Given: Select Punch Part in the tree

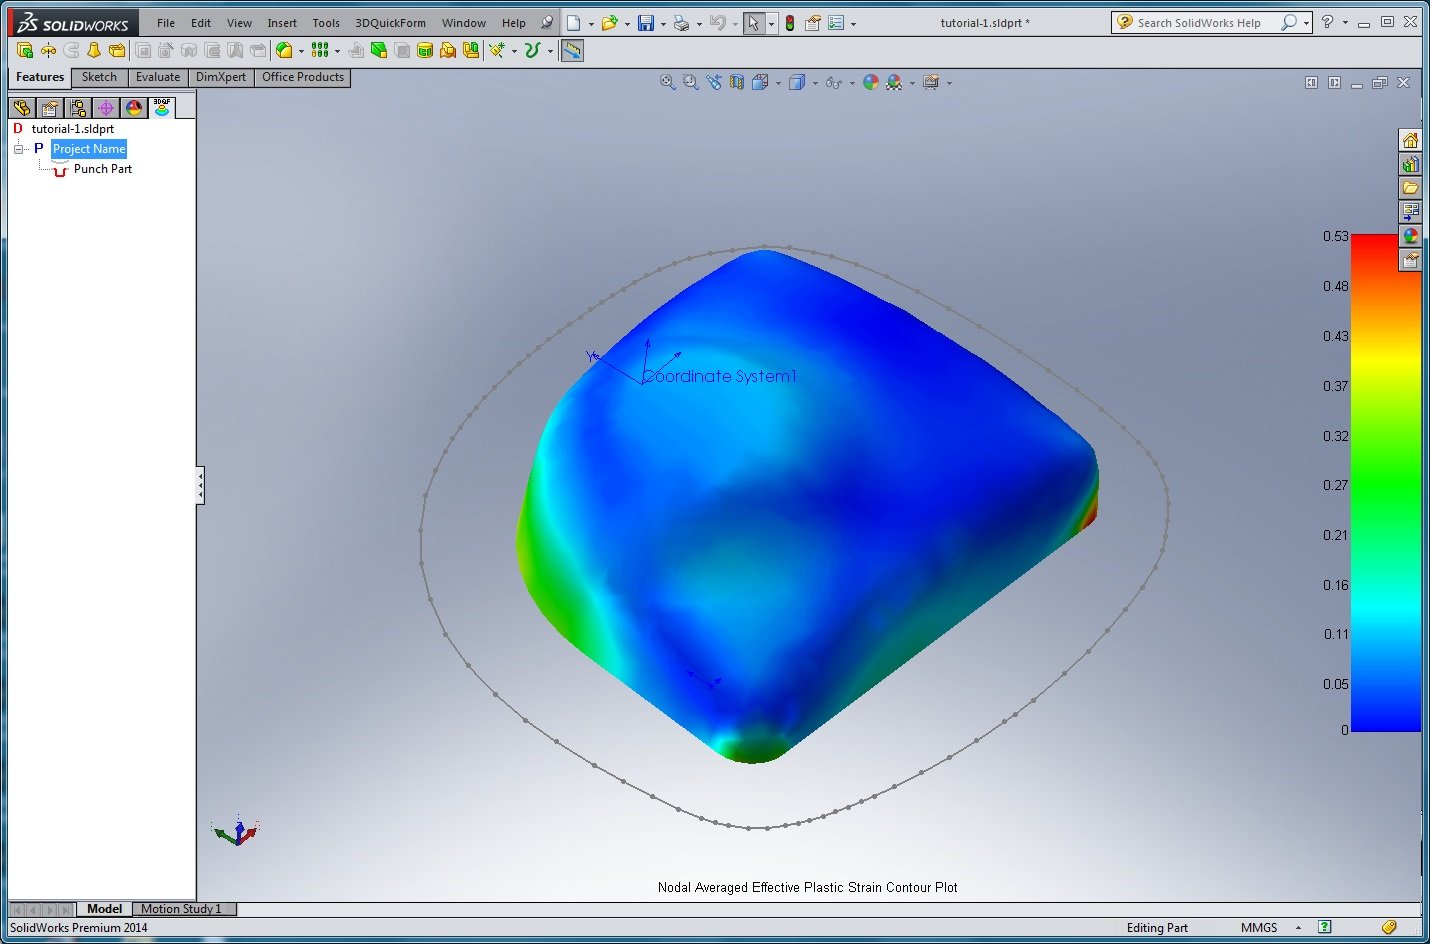Looking at the screenshot, I should (102, 169).
